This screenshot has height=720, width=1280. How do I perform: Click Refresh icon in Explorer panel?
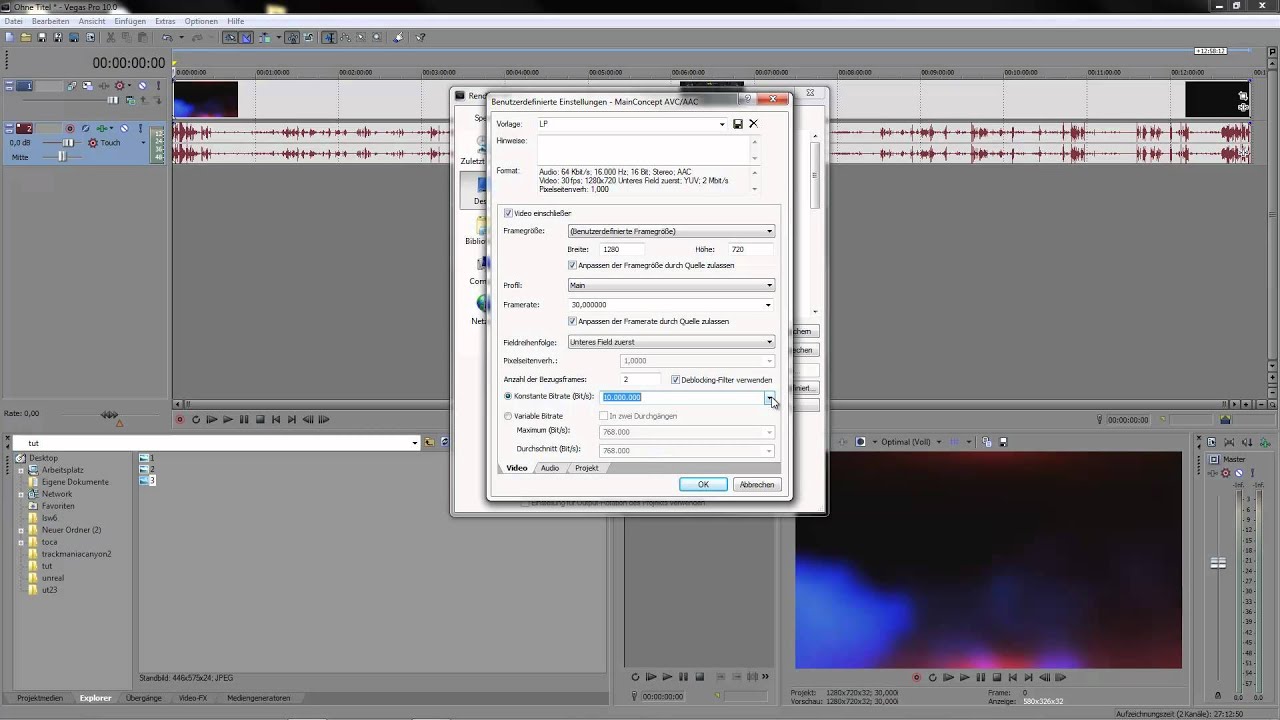click(443, 442)
